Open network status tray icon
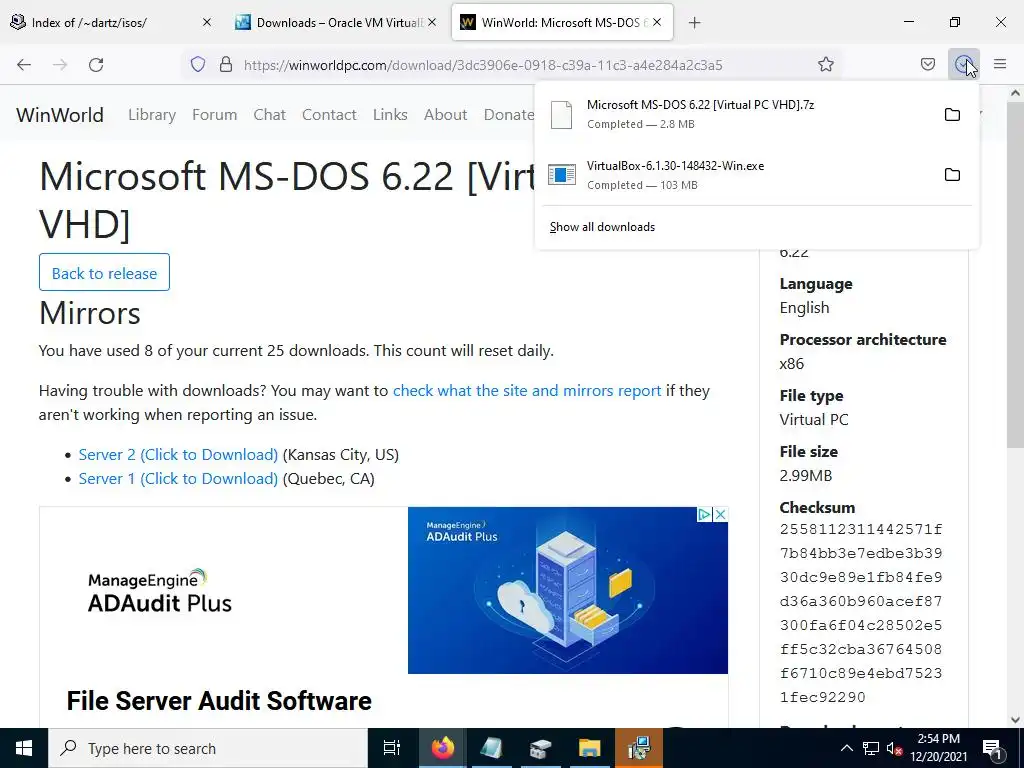This screenshot has width=1024, height=768. [871, 748]
